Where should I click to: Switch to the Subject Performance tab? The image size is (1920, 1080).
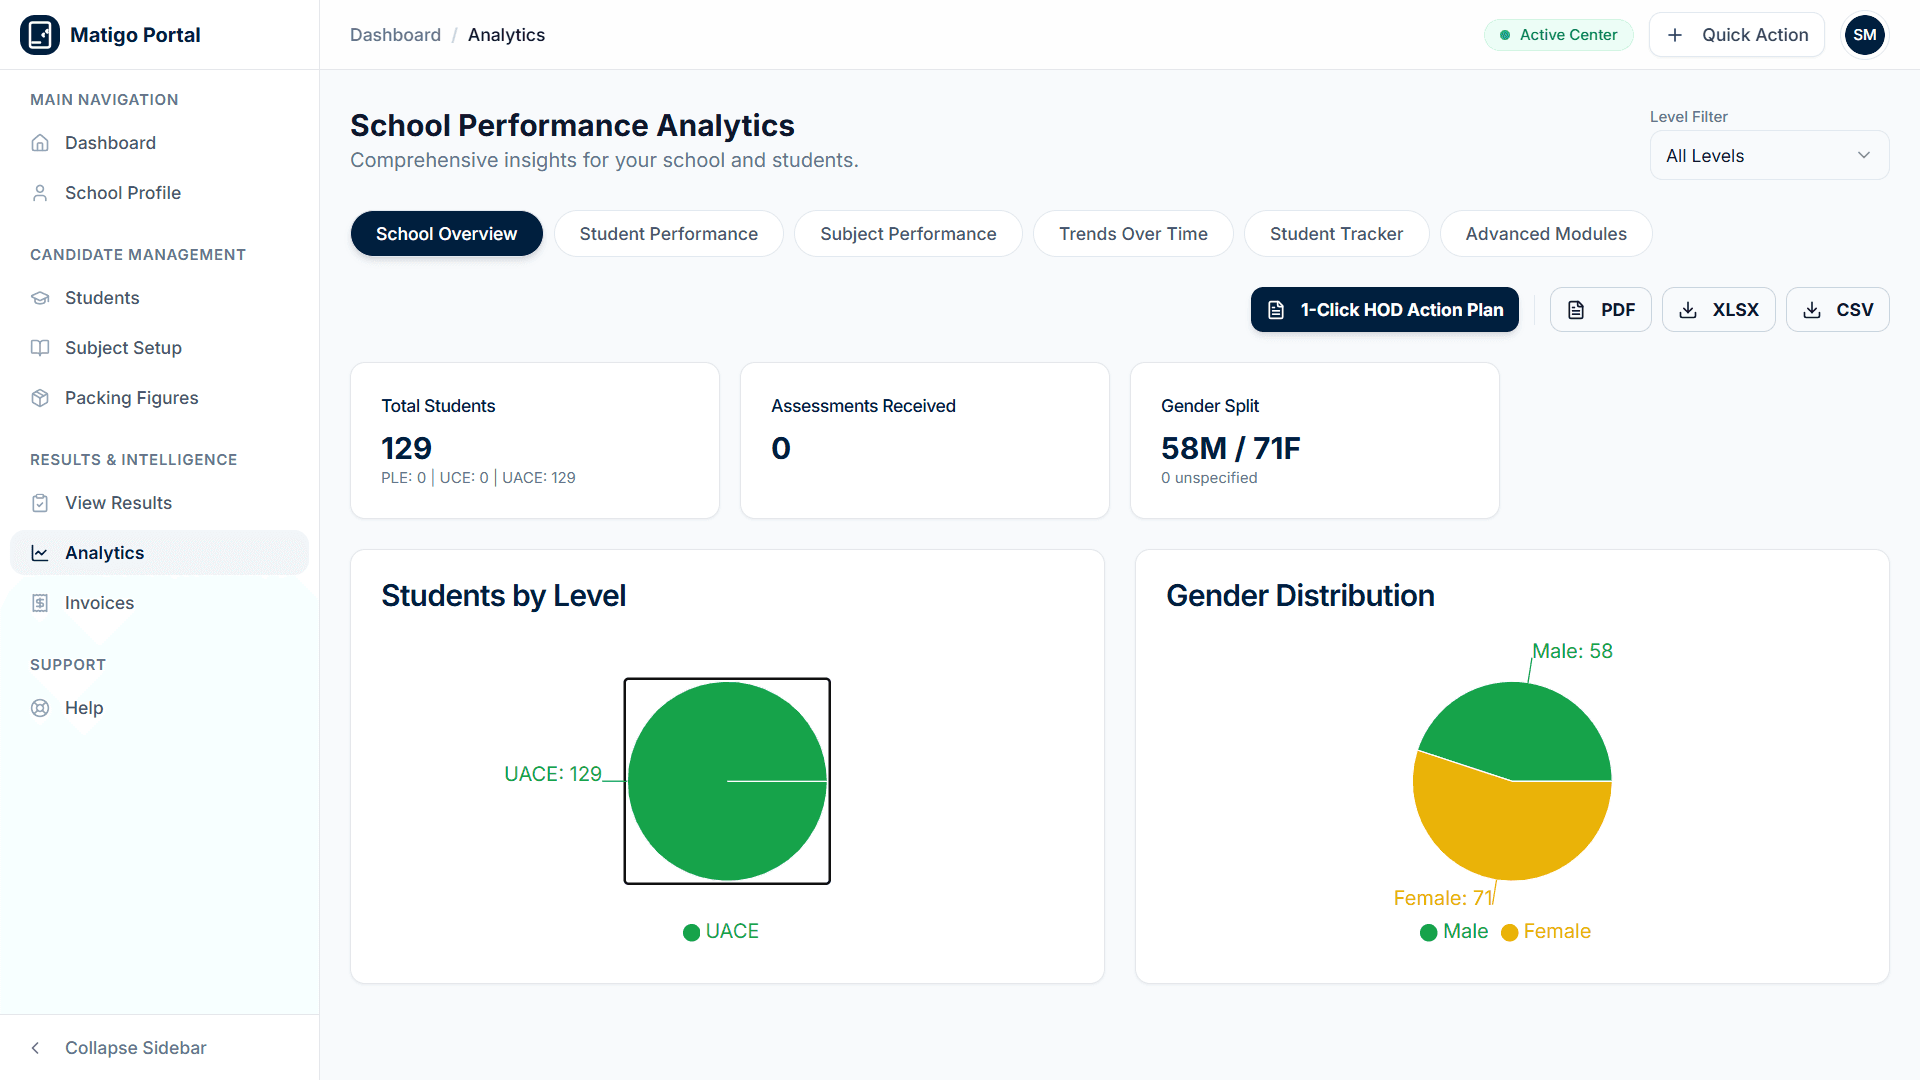pyautogui.click(x=908, y=234)
